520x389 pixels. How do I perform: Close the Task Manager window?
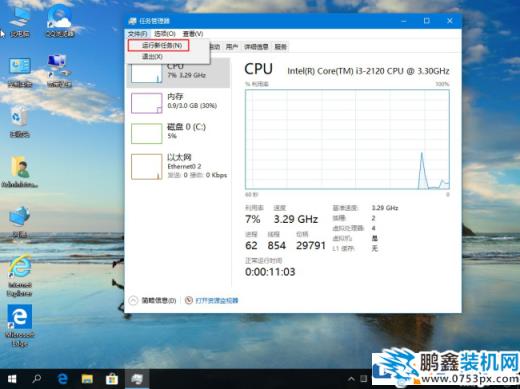click(450, 21)
